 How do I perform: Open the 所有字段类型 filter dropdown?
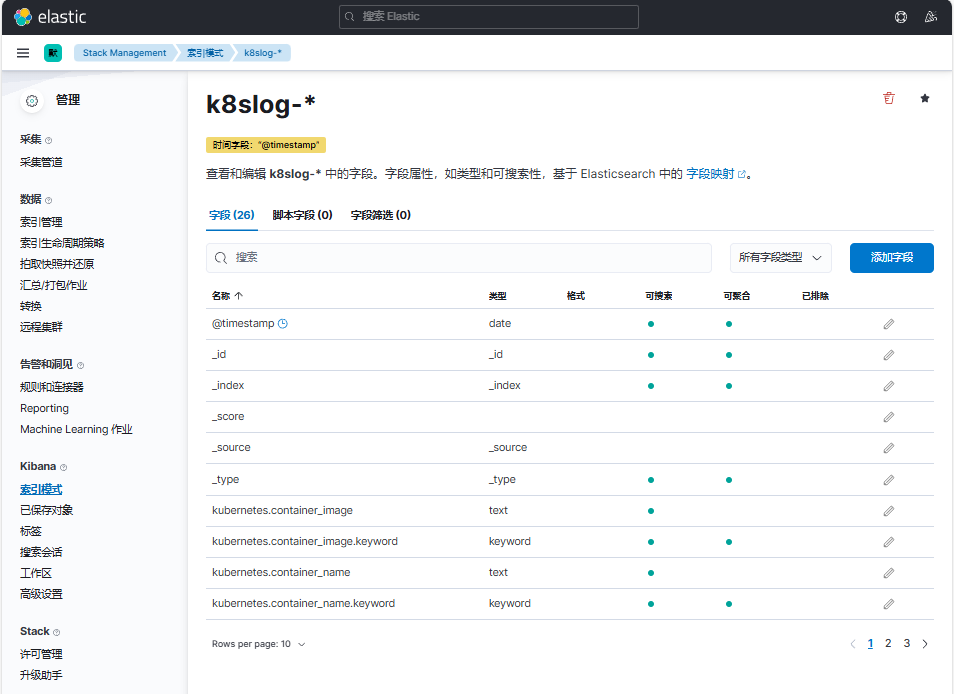click(780, 258)
